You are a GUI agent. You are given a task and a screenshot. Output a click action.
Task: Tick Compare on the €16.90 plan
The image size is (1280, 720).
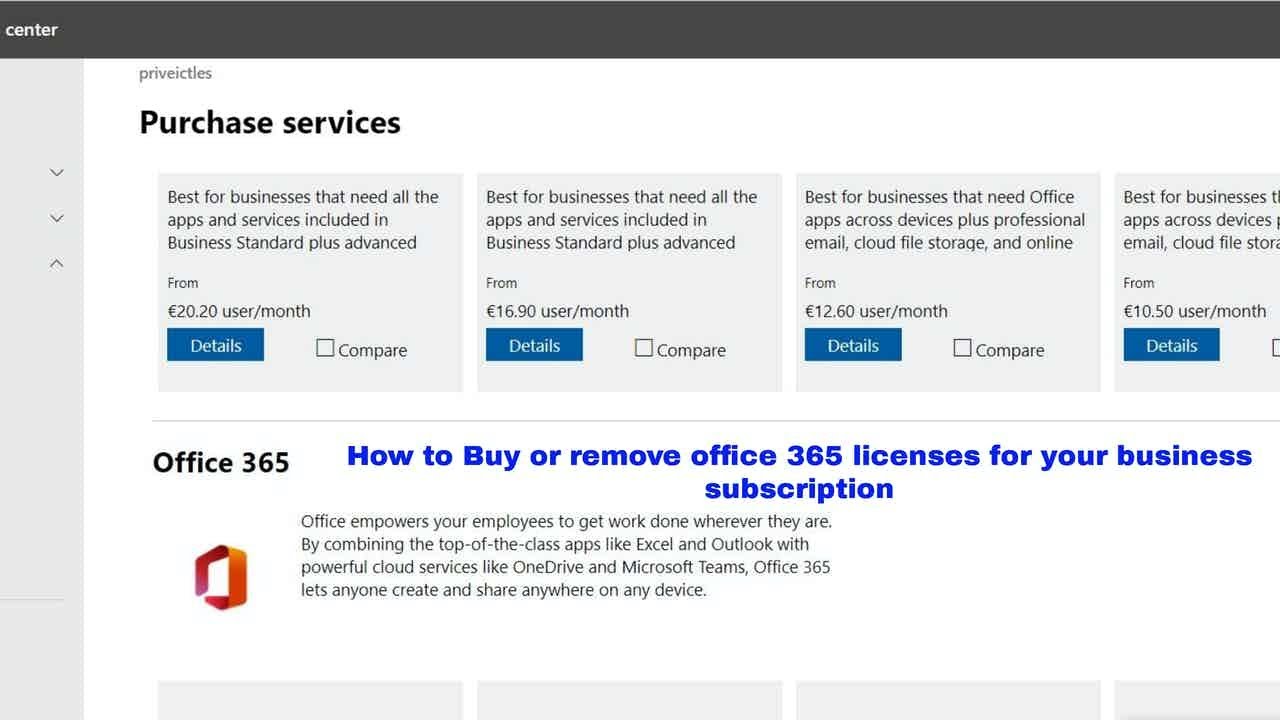pyautogui.click(x=644, y=348)
